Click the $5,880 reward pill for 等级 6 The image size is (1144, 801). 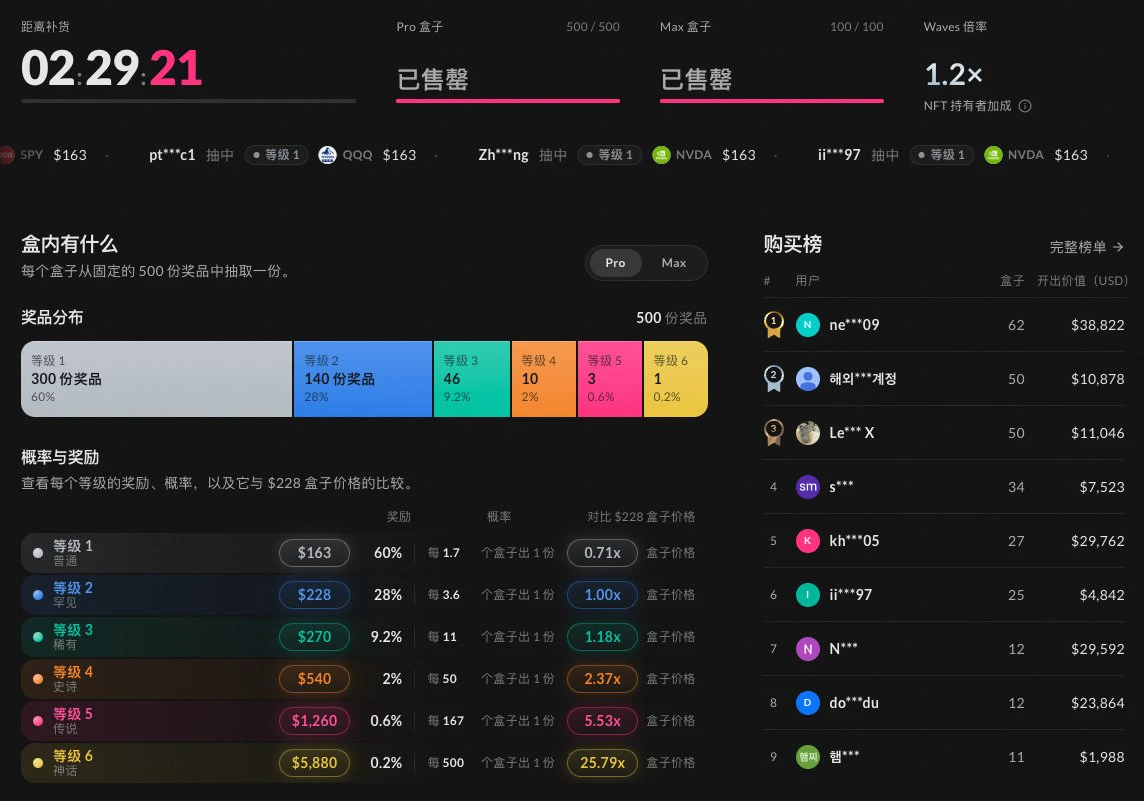point(314,762)
